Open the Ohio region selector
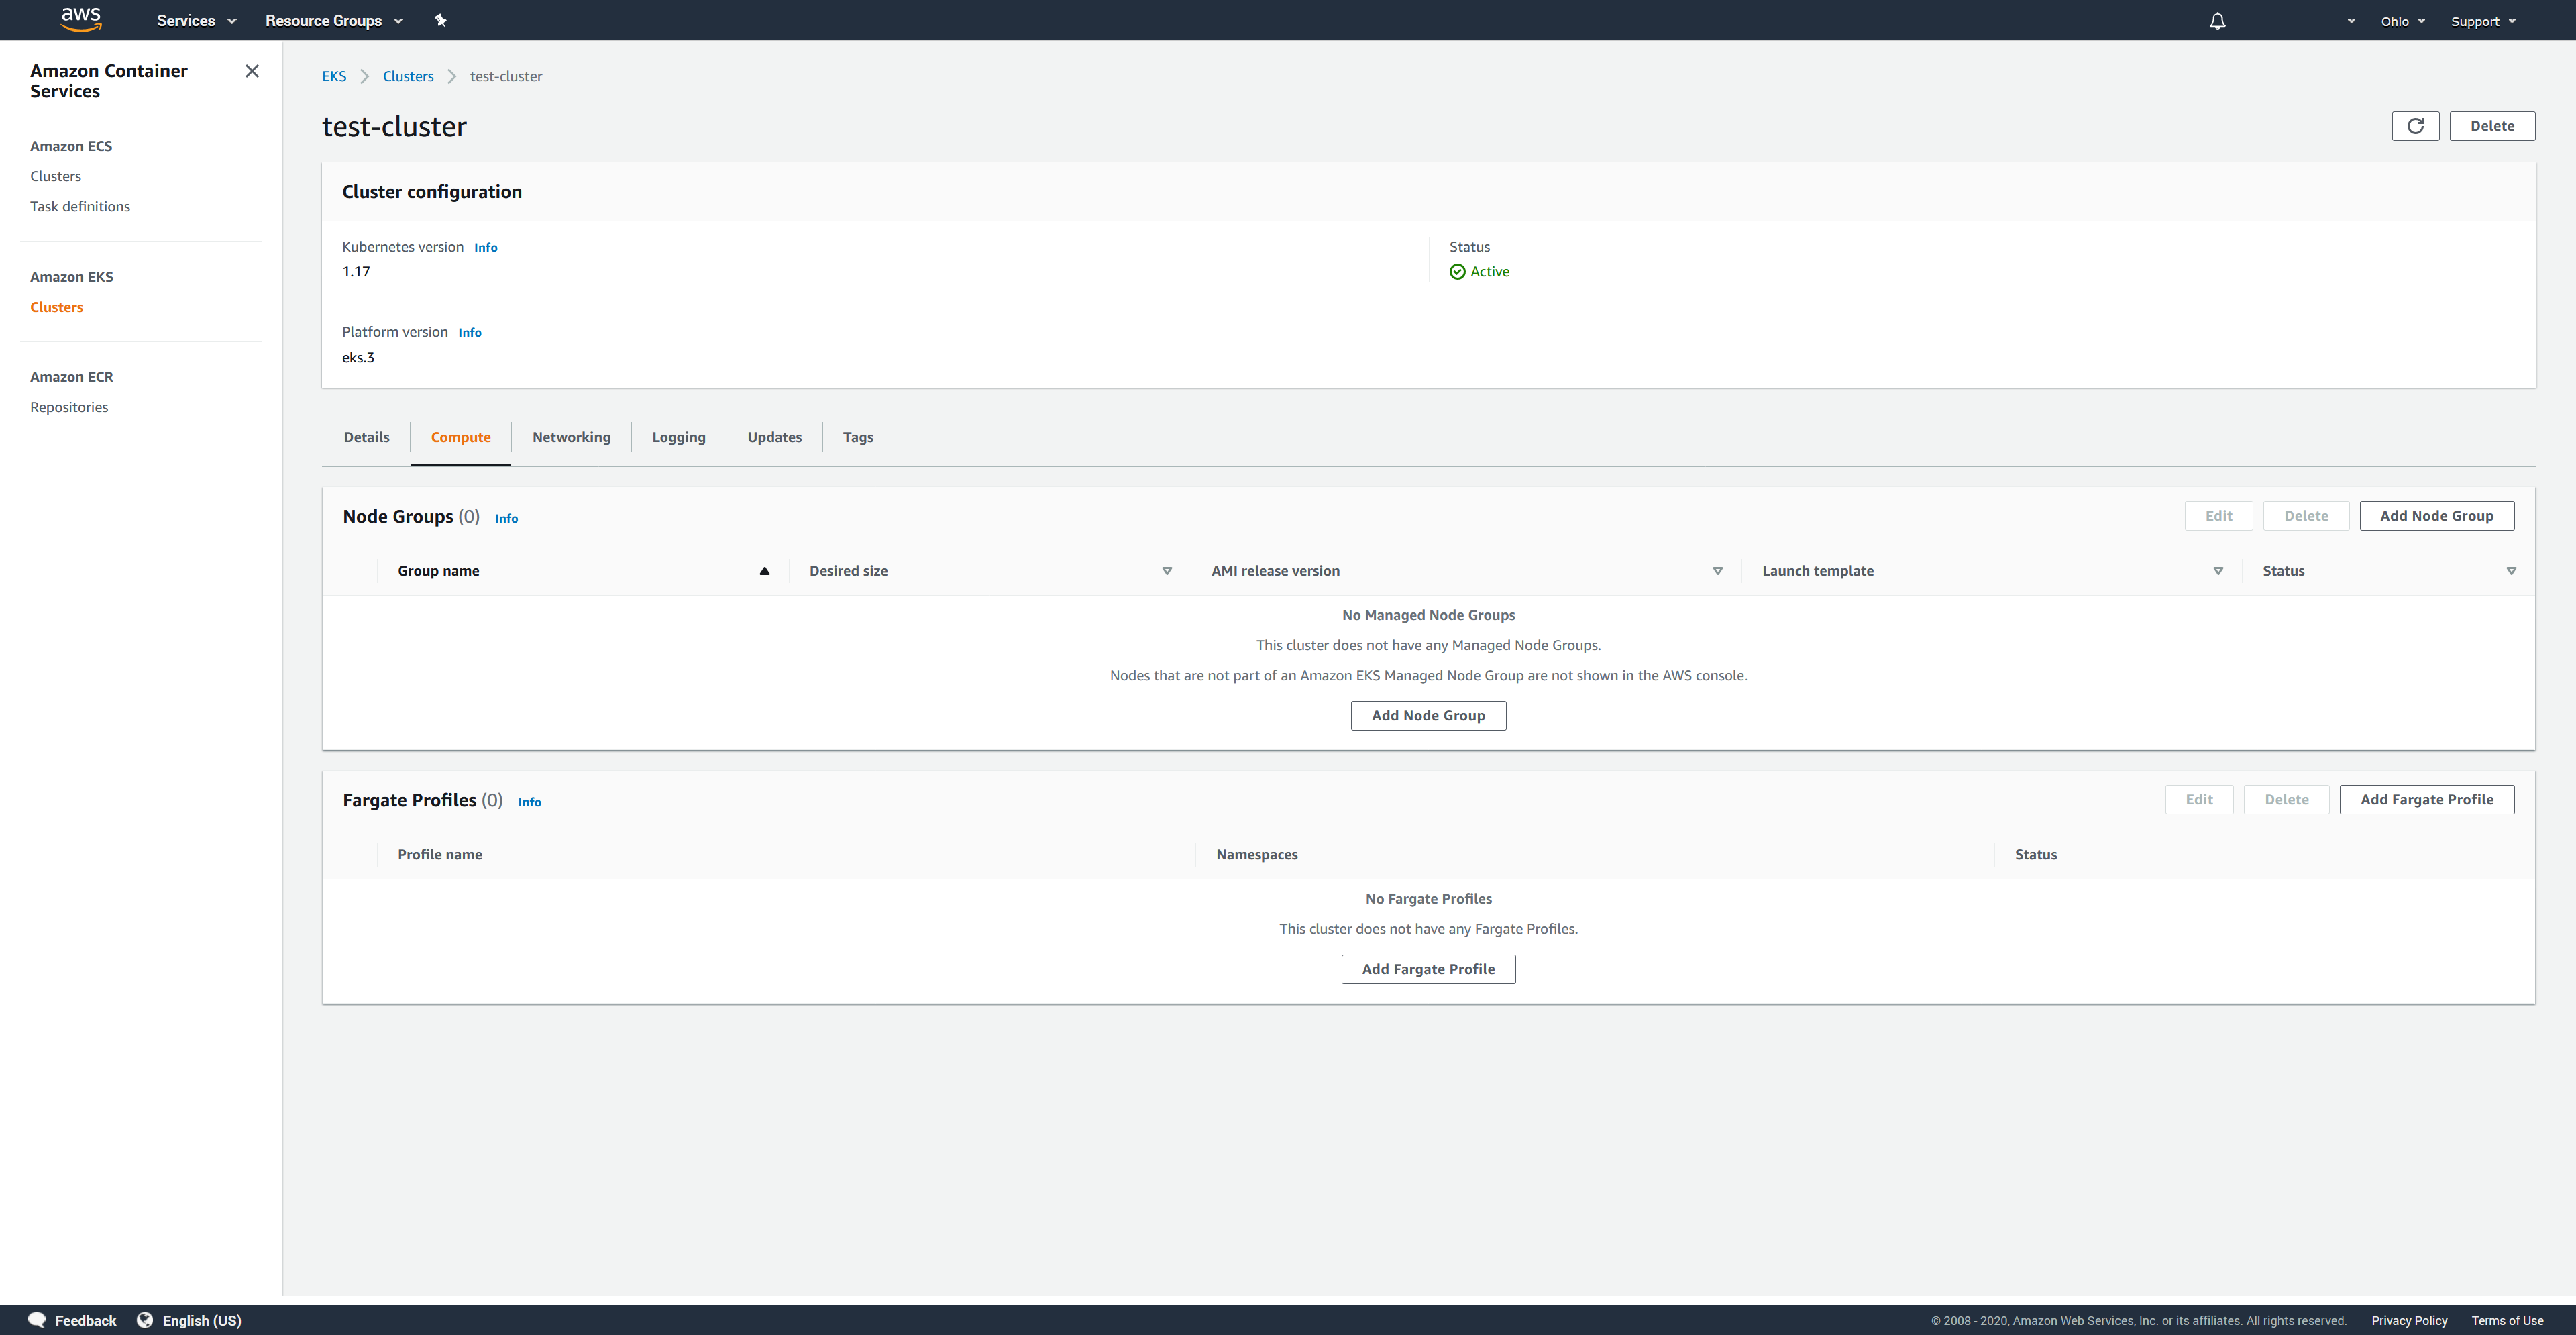This screenshot has width=2576, height=1335. pyautogui.click(x=2402, y=21)
